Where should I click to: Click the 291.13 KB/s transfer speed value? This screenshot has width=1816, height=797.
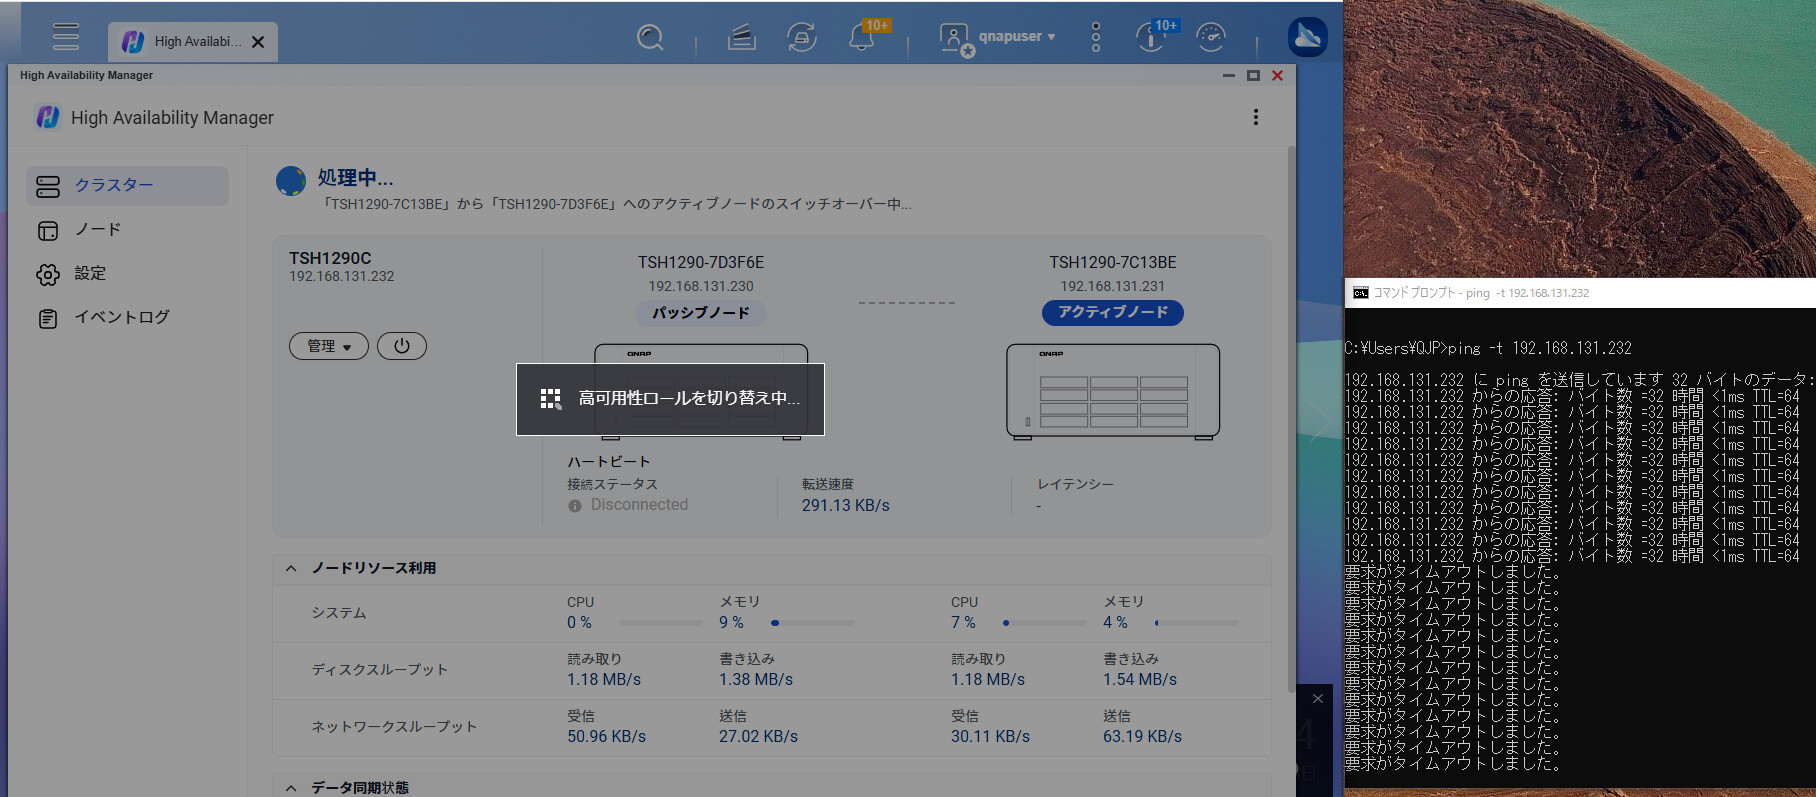point(845,506)
